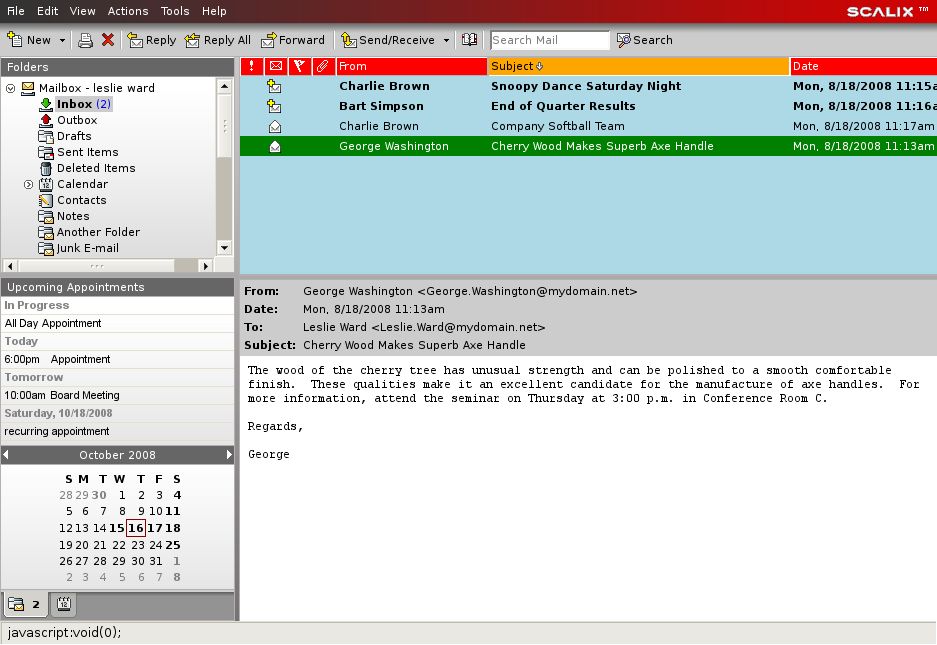Screen dimensions: 937x645
Task: Click the red Delete X icon
Action: coord(108,40)
